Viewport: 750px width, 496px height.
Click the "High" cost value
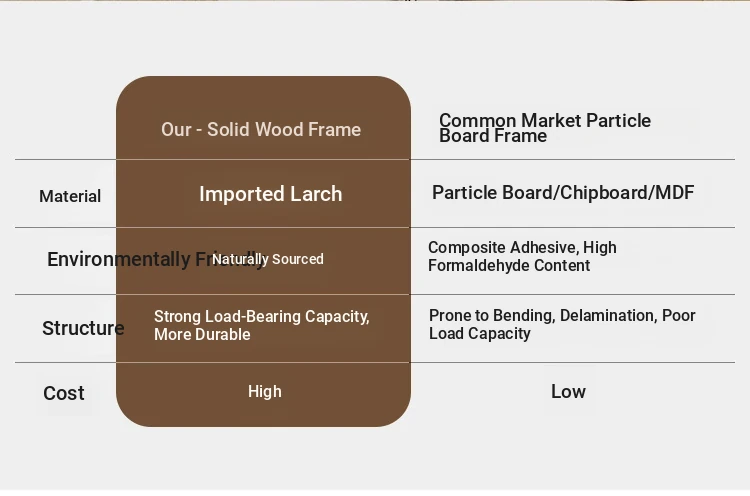(265, 392)
